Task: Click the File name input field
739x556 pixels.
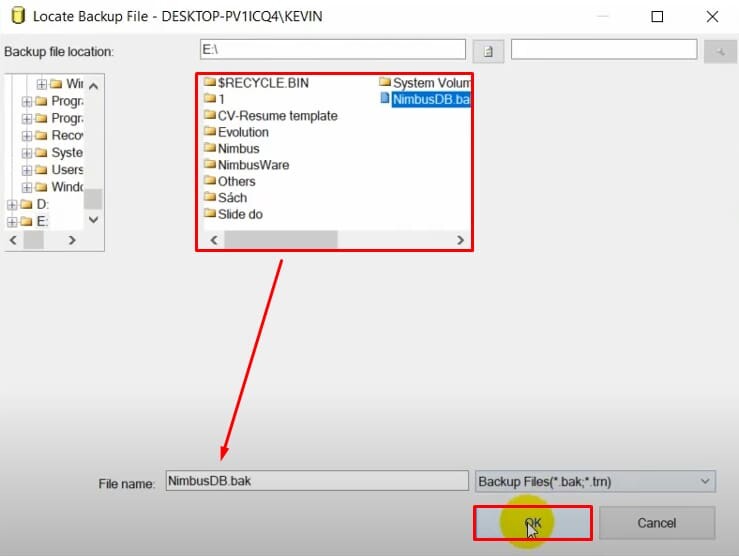Action: pos(317,481)
